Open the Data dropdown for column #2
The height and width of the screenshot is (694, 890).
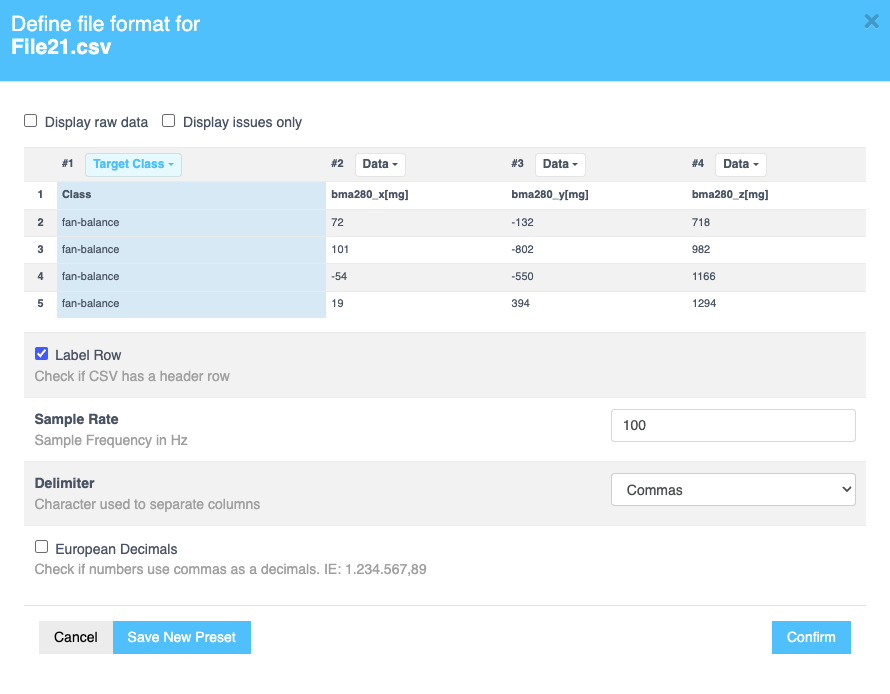pos(379,164)
